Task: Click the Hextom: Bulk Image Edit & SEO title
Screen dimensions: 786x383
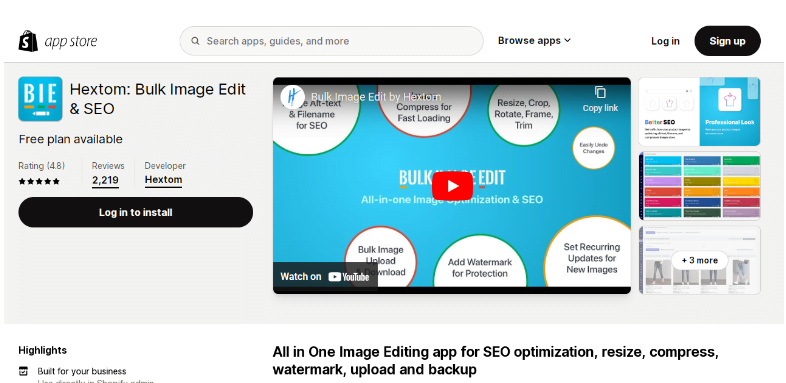Action: pos(157,99)
